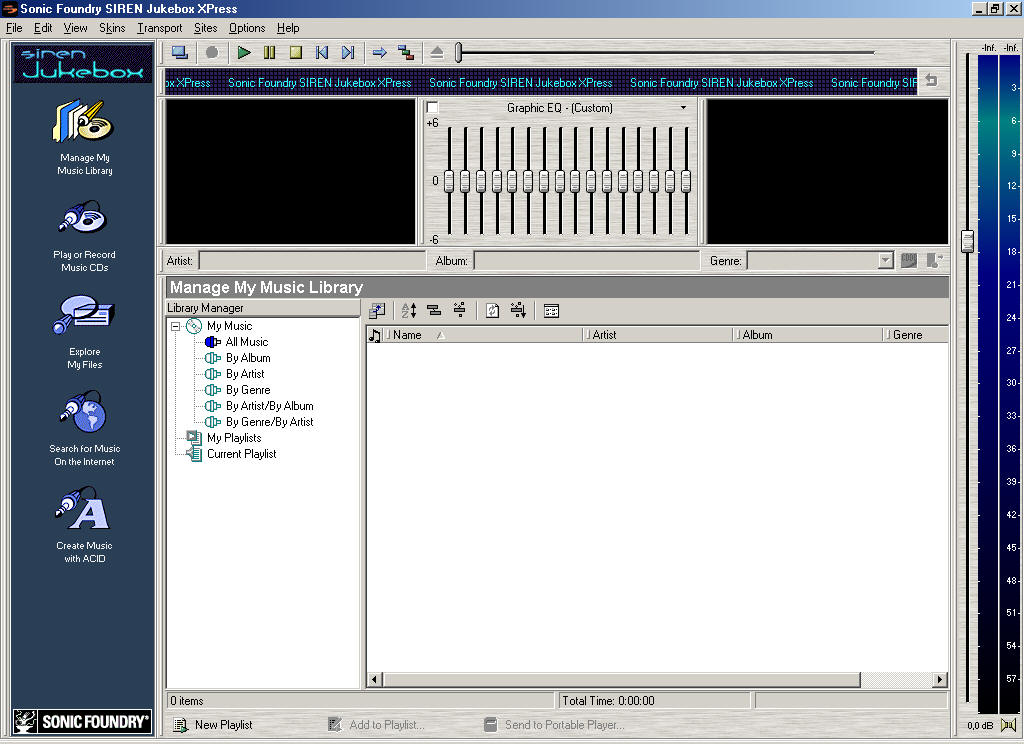Open the View menu
1024x744 pixels.
[75, 28]
